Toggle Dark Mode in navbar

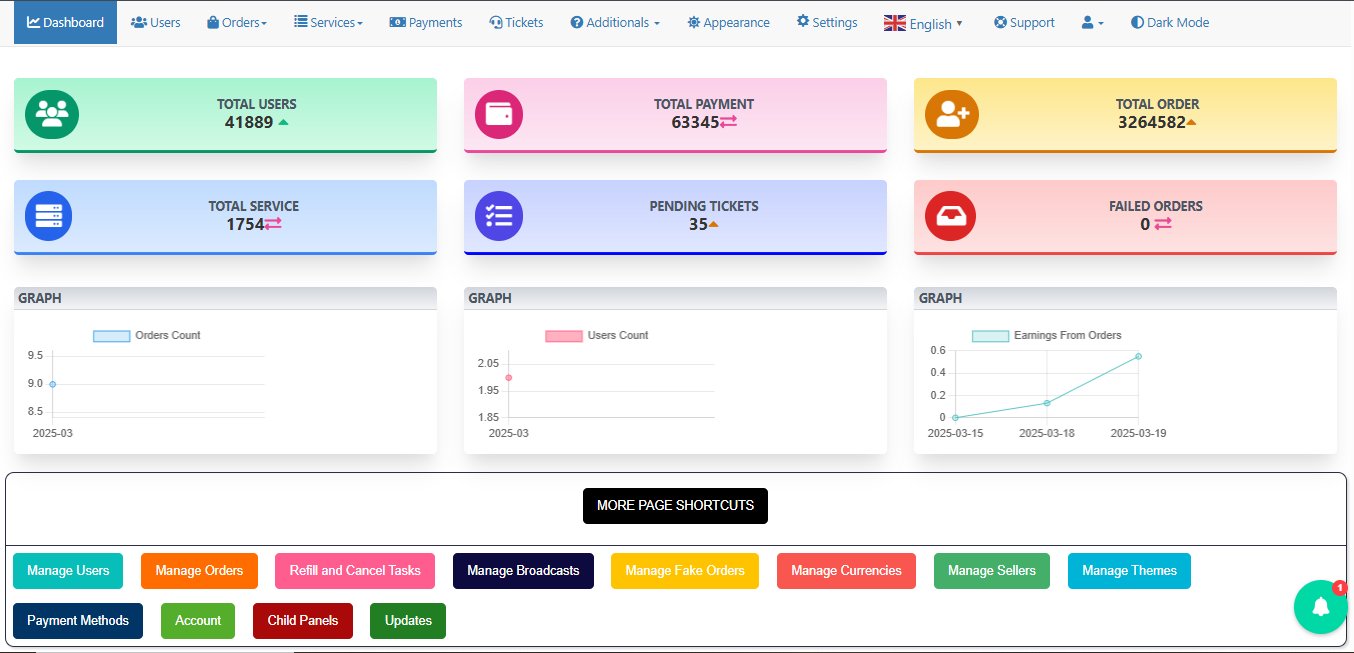[1169, 22]
